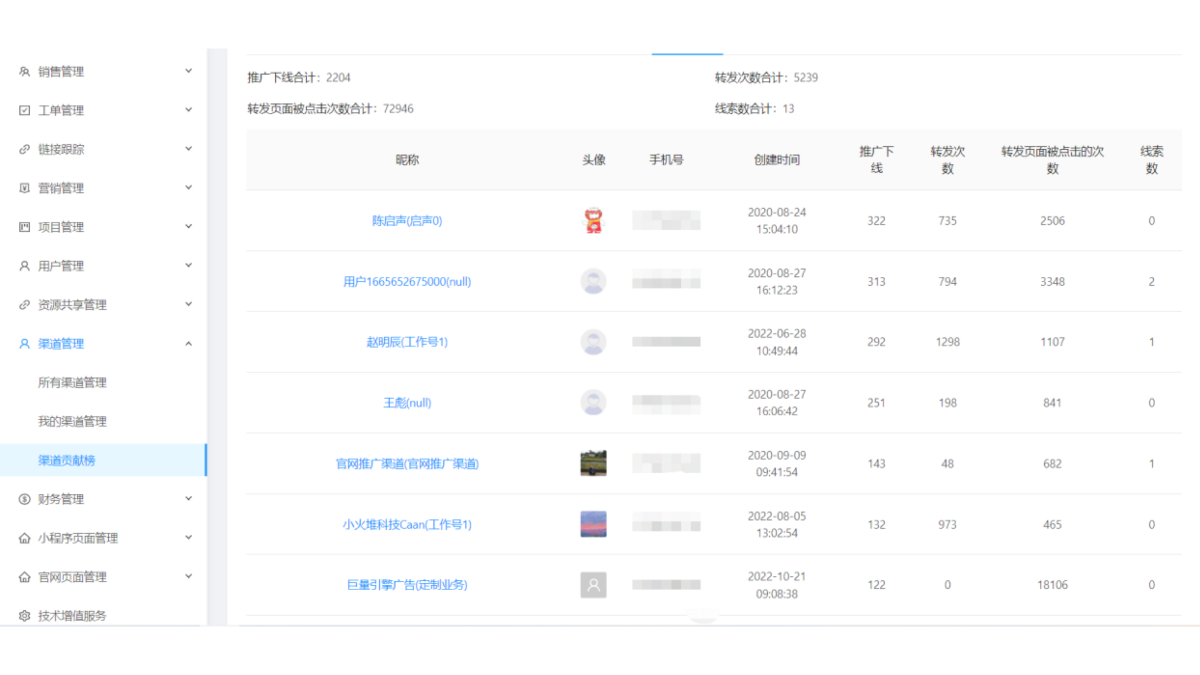Image resolution: width=1200 pixels, height=675 pixels.
Task: Click the 陈启声 red avatar thumbnail
Action: 593,221
